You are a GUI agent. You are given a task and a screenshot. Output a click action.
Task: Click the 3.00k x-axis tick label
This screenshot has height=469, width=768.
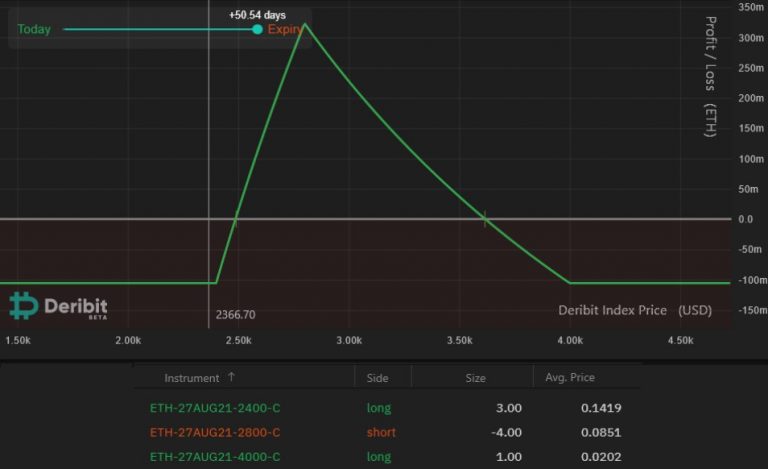[349, 340]
